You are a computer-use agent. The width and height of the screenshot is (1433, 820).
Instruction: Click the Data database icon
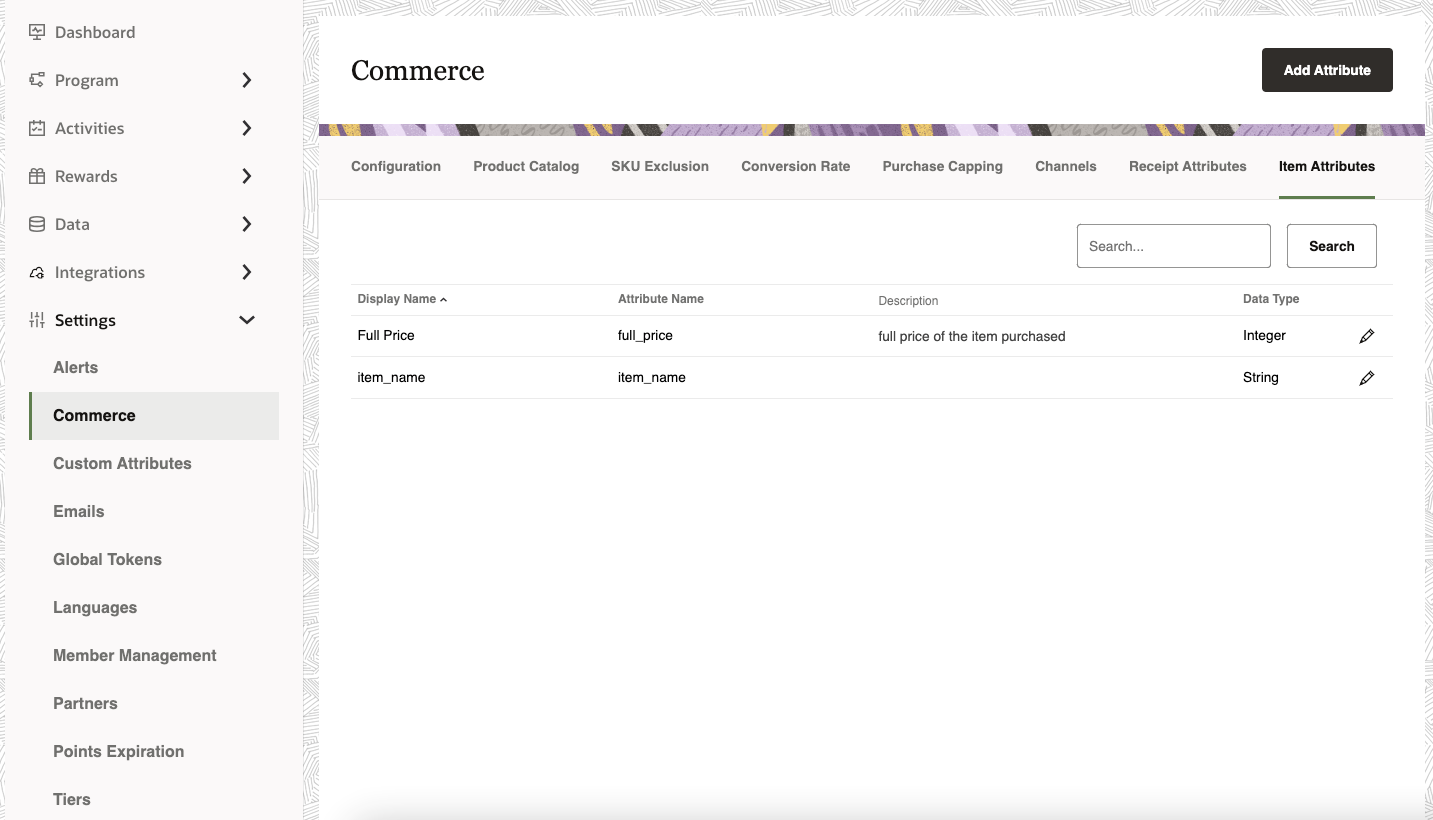tap(37, 224)
